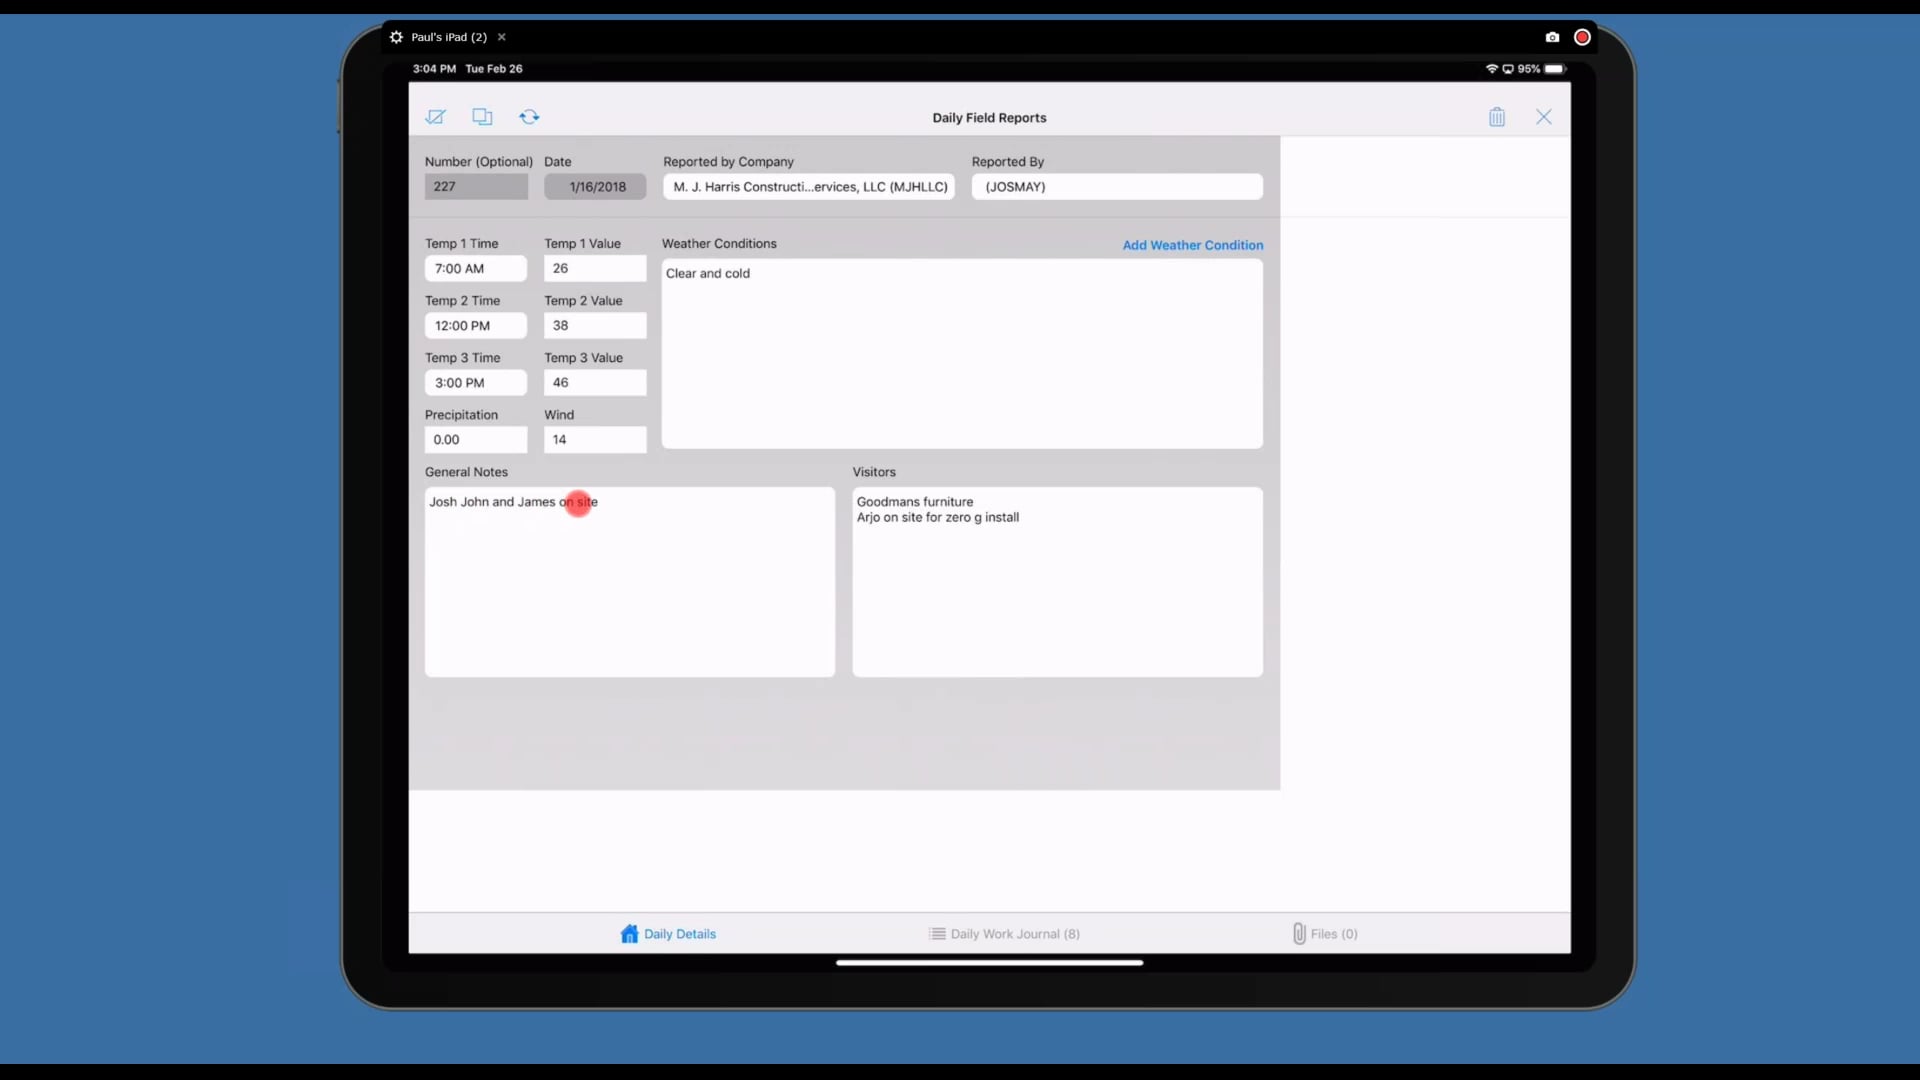Click the home icon beside Daily Details

pyautogui.click(x=629, y=933)
